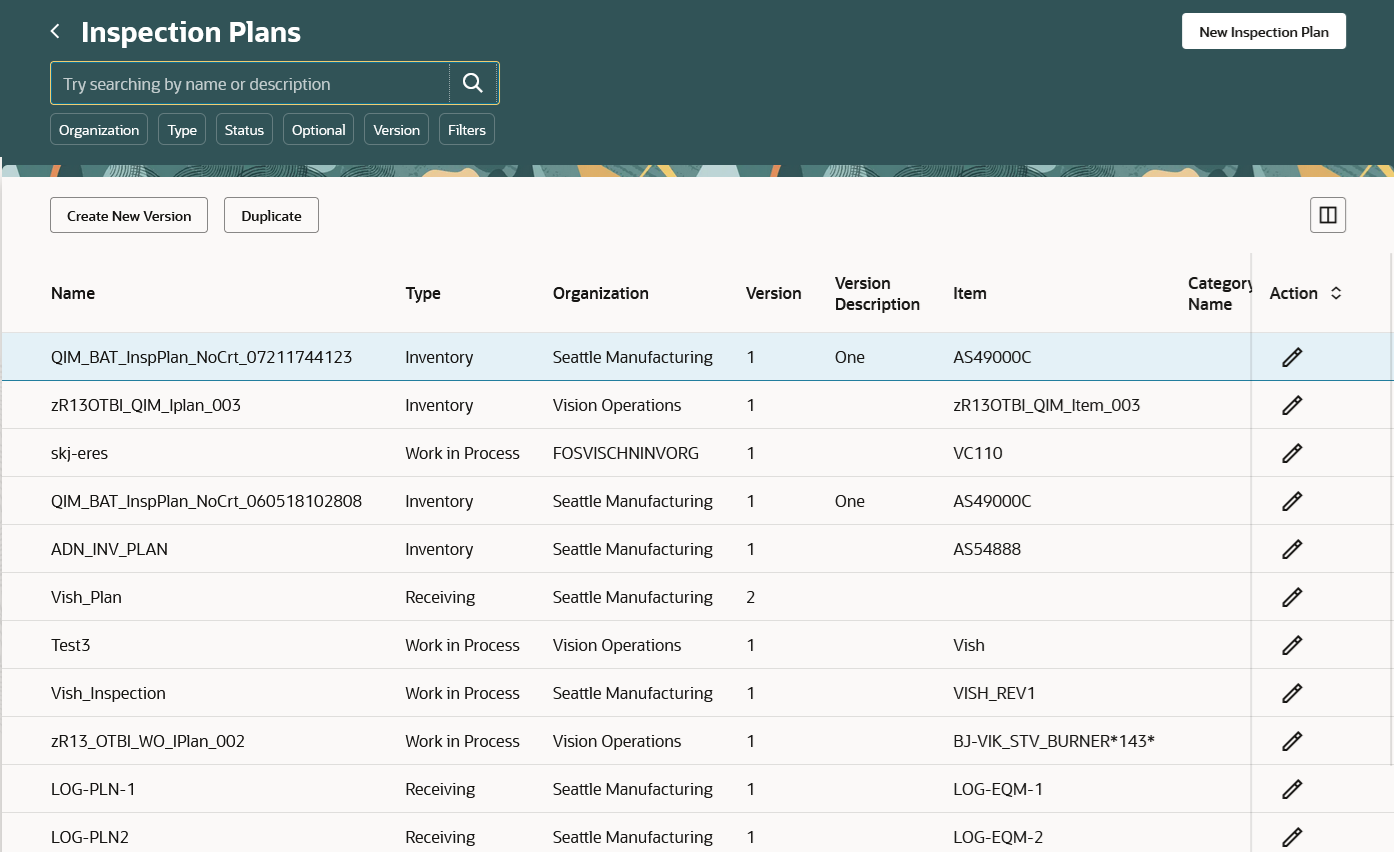
Task: Open the edit pencil for skj-eres
Action: tap(1292, 452)
